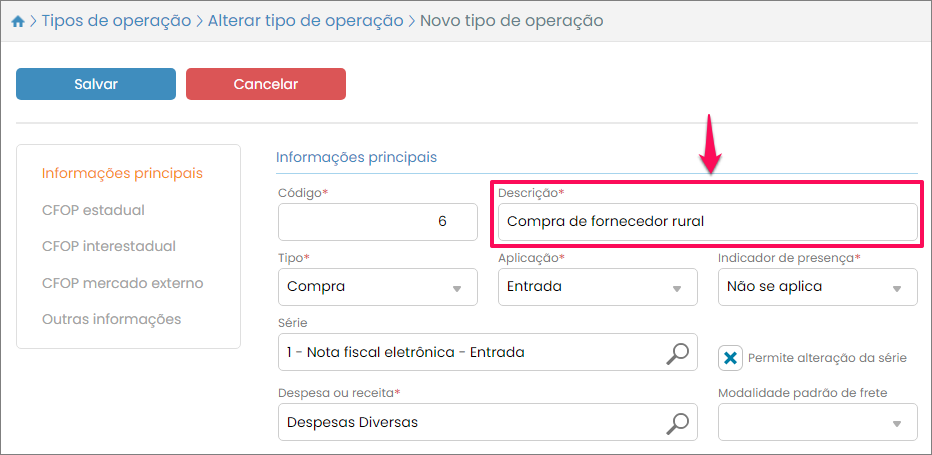Focus the Descrição text field

(706, 221)
